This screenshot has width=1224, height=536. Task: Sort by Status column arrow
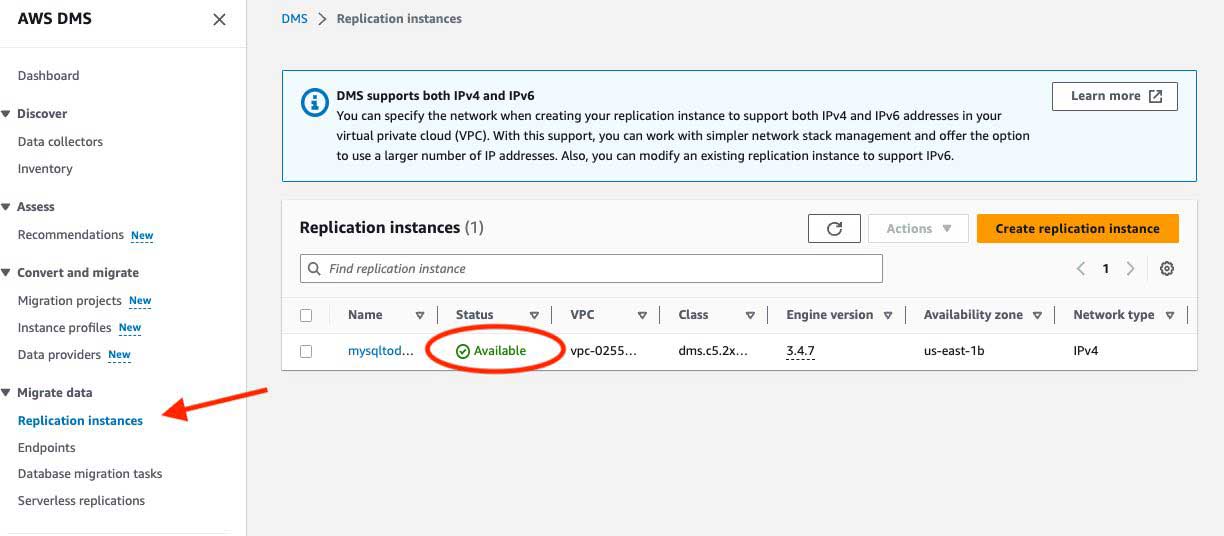click(x=534, y=315)
